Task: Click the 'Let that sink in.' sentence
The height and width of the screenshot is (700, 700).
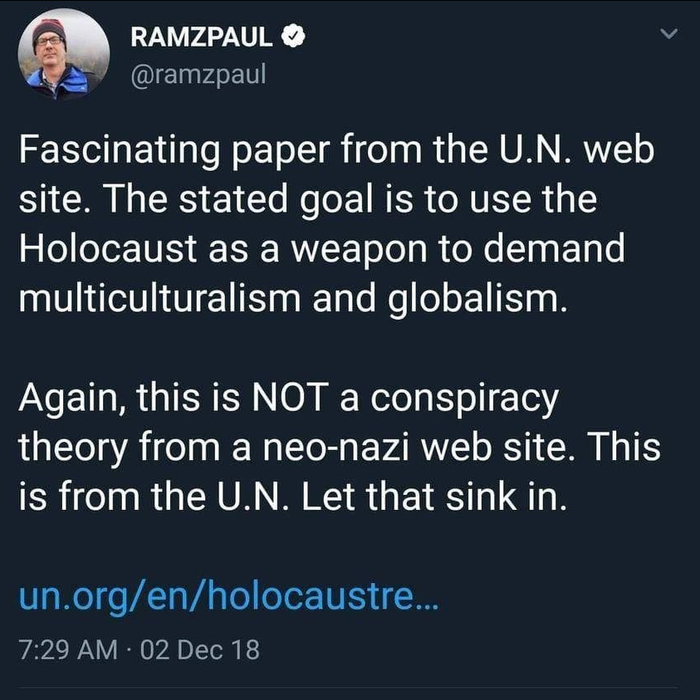Action: pos(434,497)
